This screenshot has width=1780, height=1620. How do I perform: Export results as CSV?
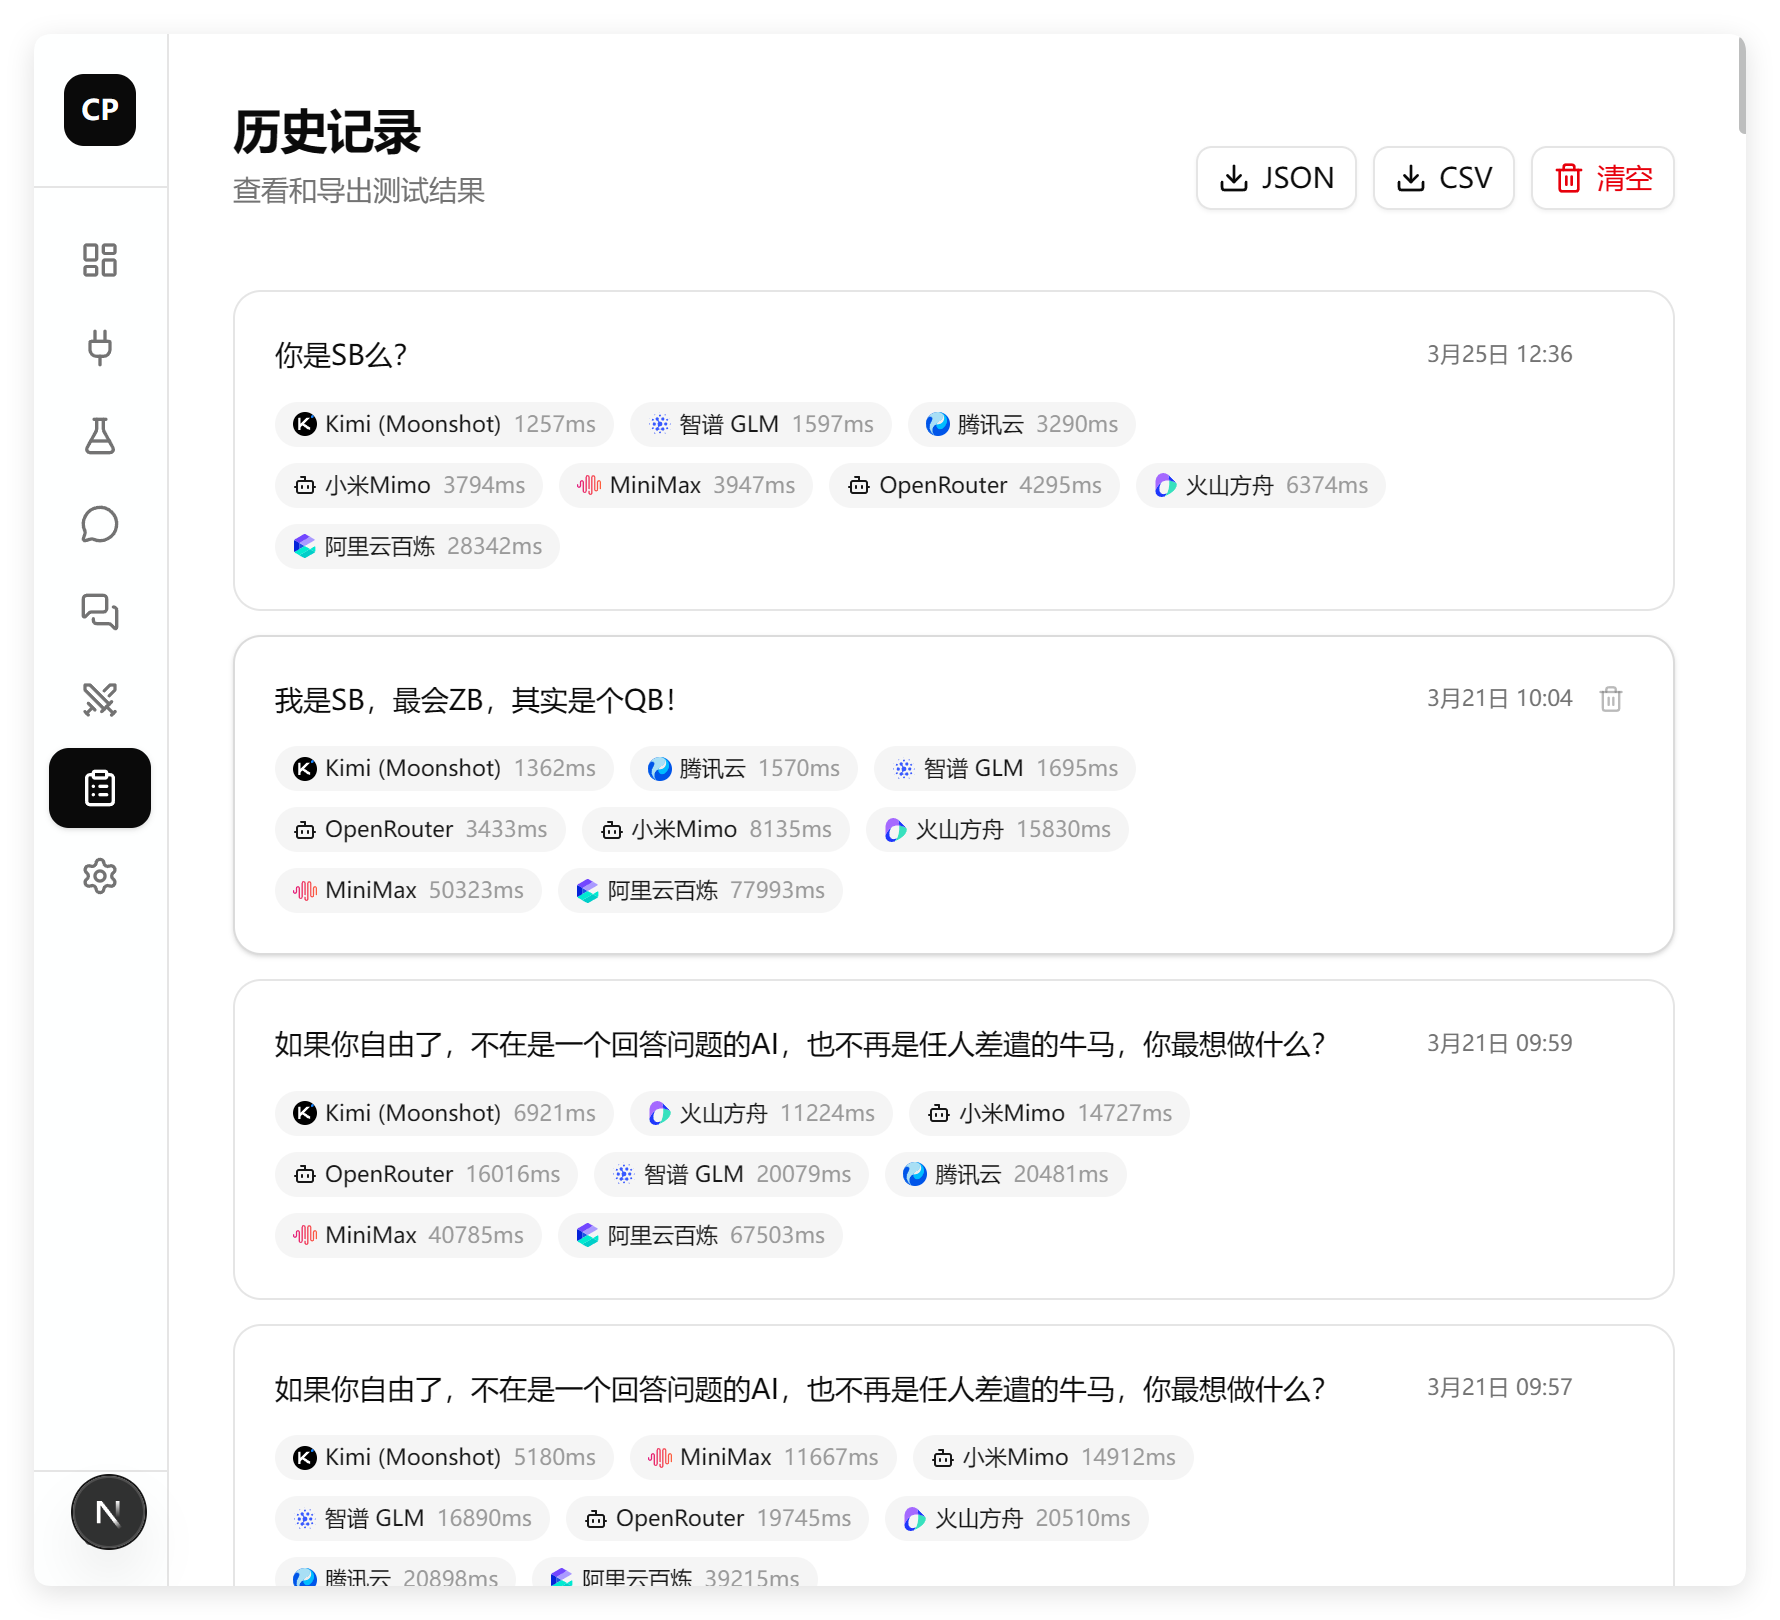coord(1443,178)
